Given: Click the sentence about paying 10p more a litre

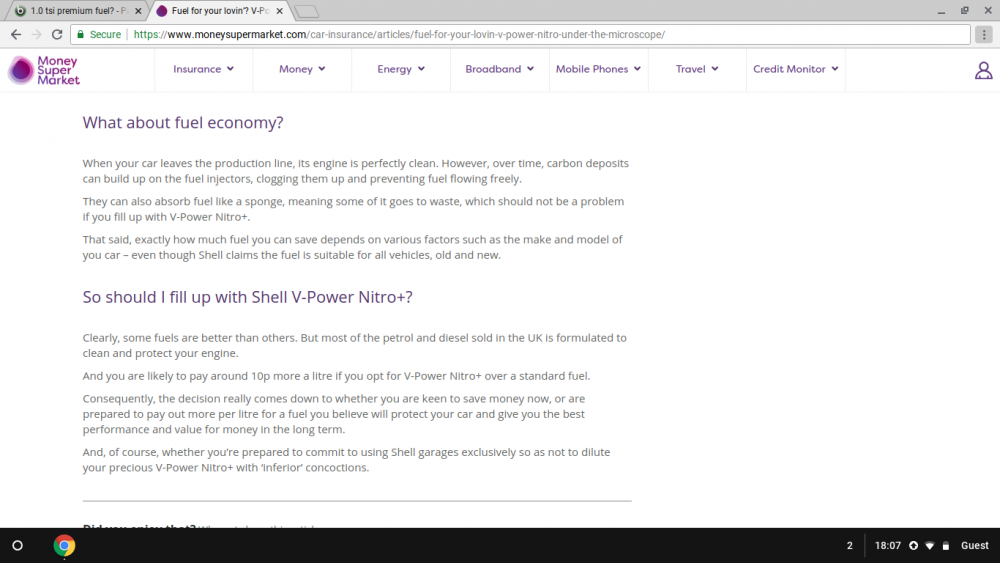Looking at the screenshot, I should coord(336,376).
